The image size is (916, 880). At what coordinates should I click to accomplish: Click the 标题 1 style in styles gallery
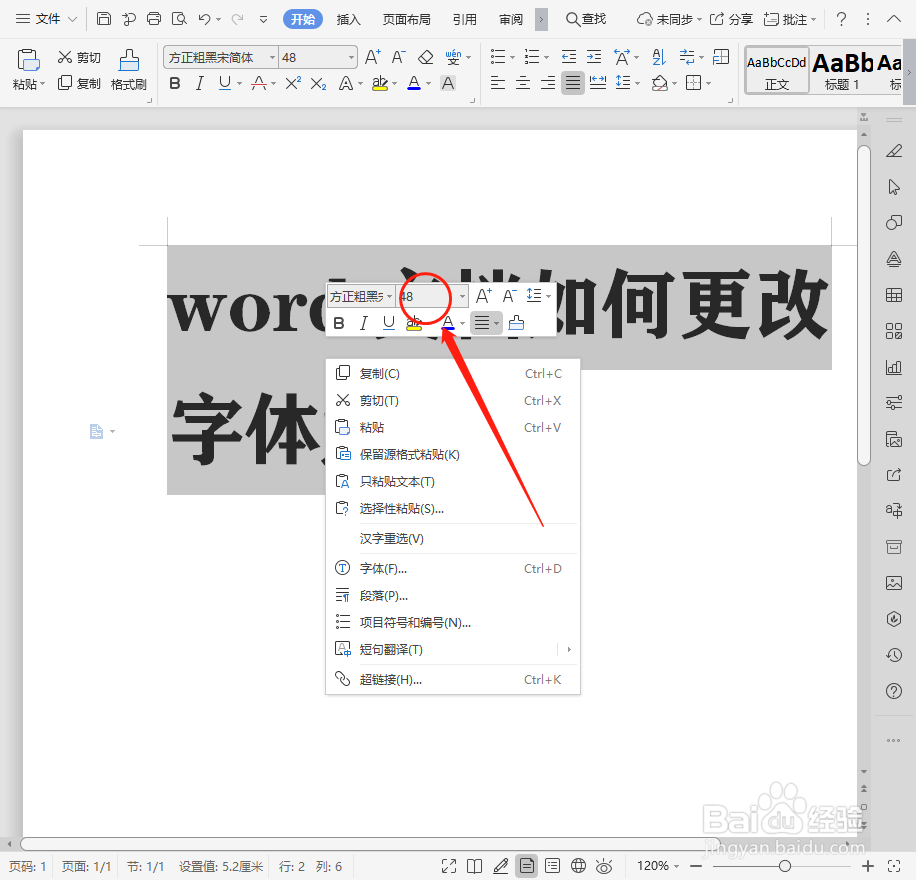pos(844,70)
